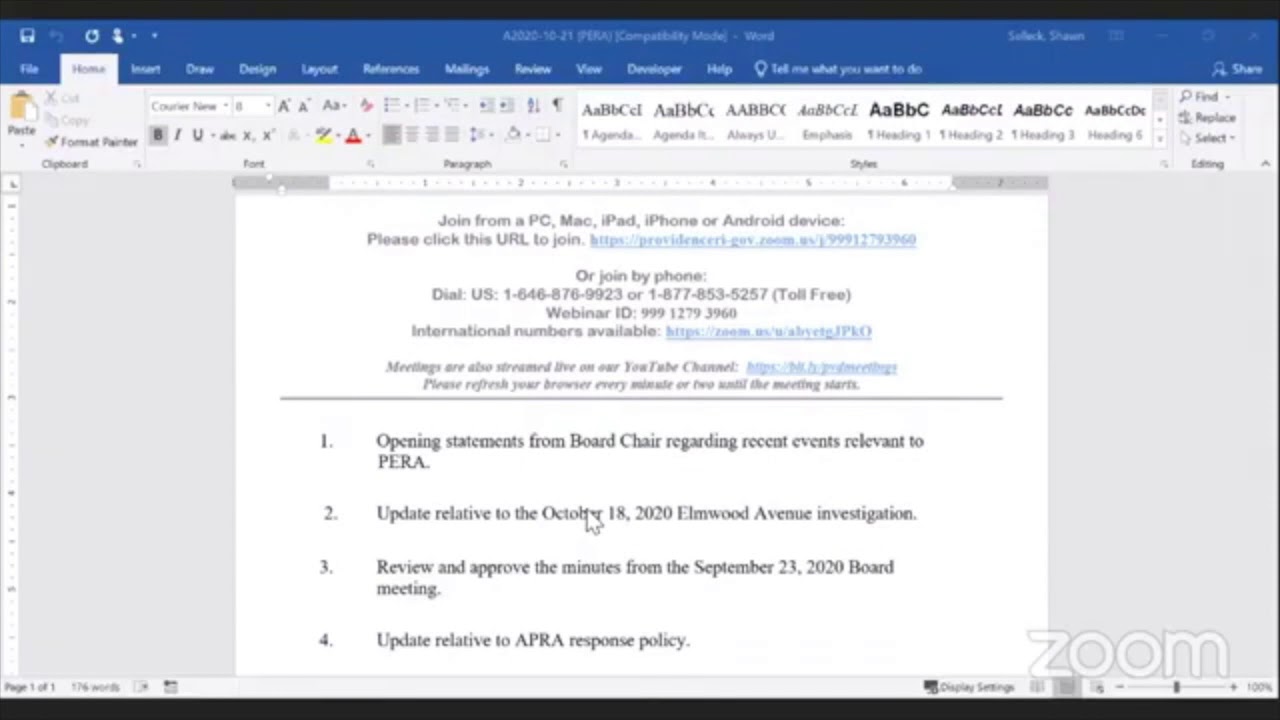
Task: Click the Sort button in Paragraph group
Action: pos(533,106)
